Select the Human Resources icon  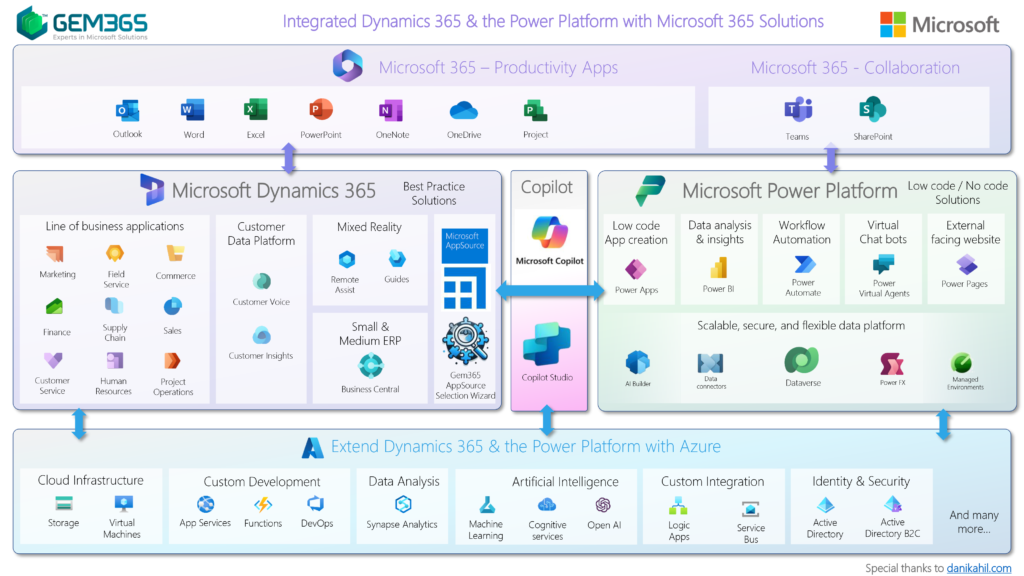(x=115, y=360)
